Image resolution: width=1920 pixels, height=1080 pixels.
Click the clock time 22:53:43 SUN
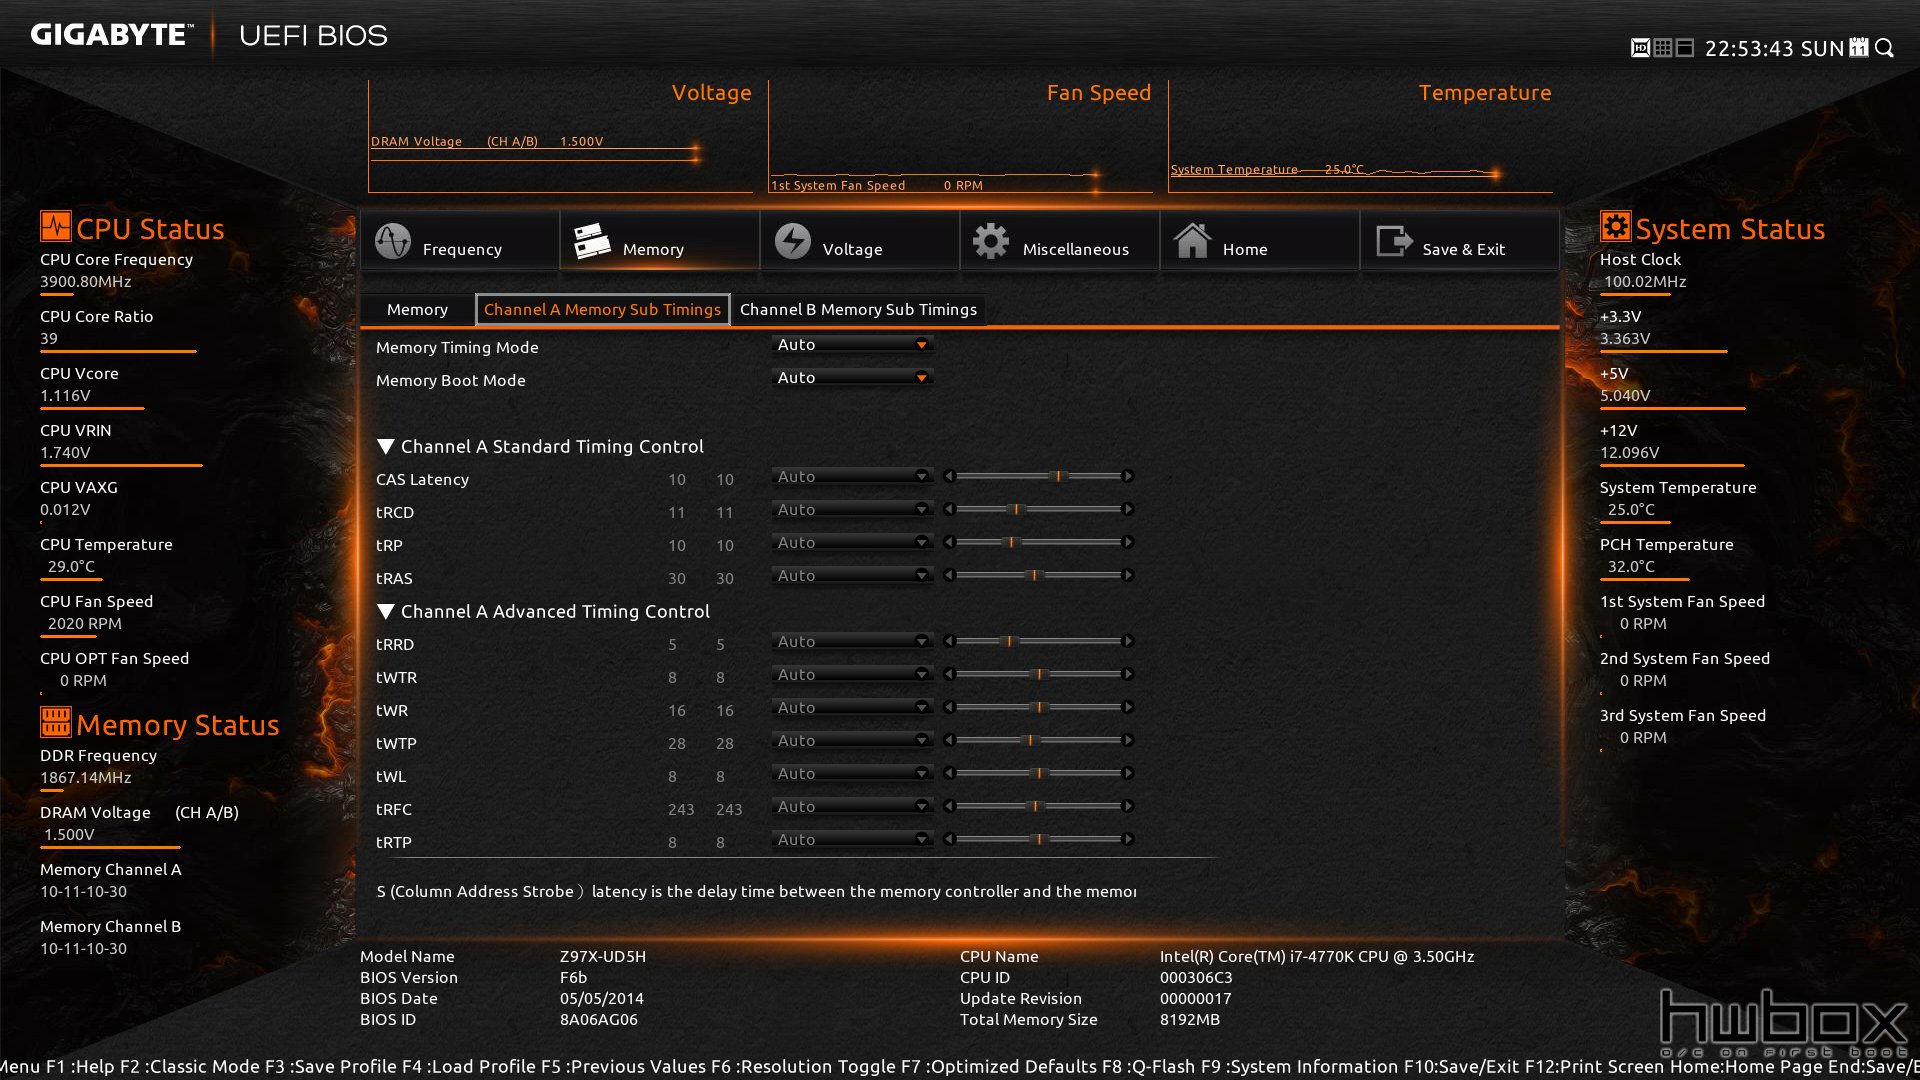click(1774, 48)
